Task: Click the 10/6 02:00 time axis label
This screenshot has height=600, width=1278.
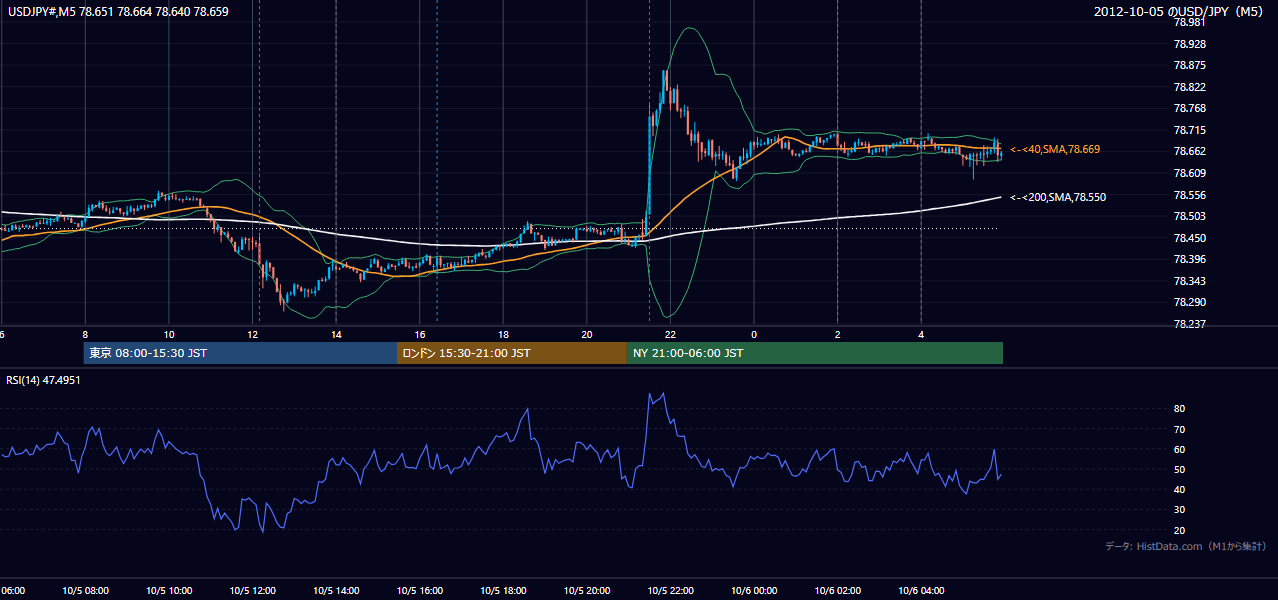Action: point(837,590)
